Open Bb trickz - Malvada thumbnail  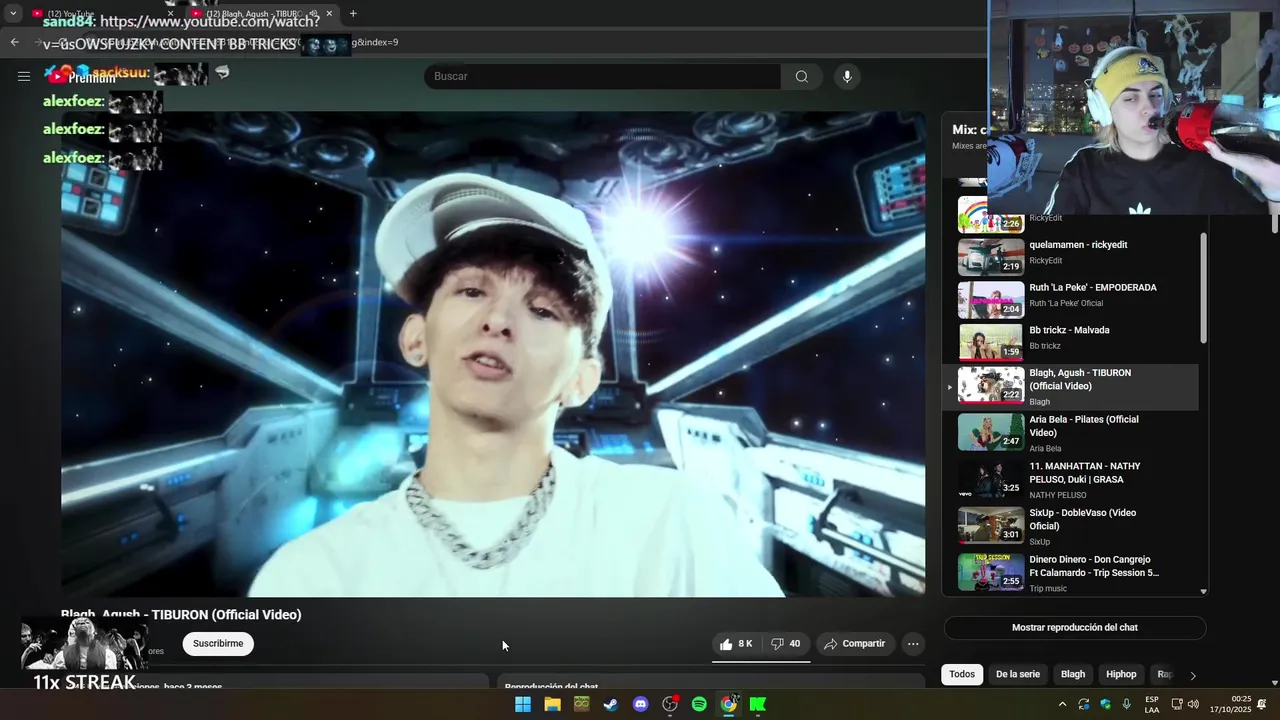coord(991,342)
